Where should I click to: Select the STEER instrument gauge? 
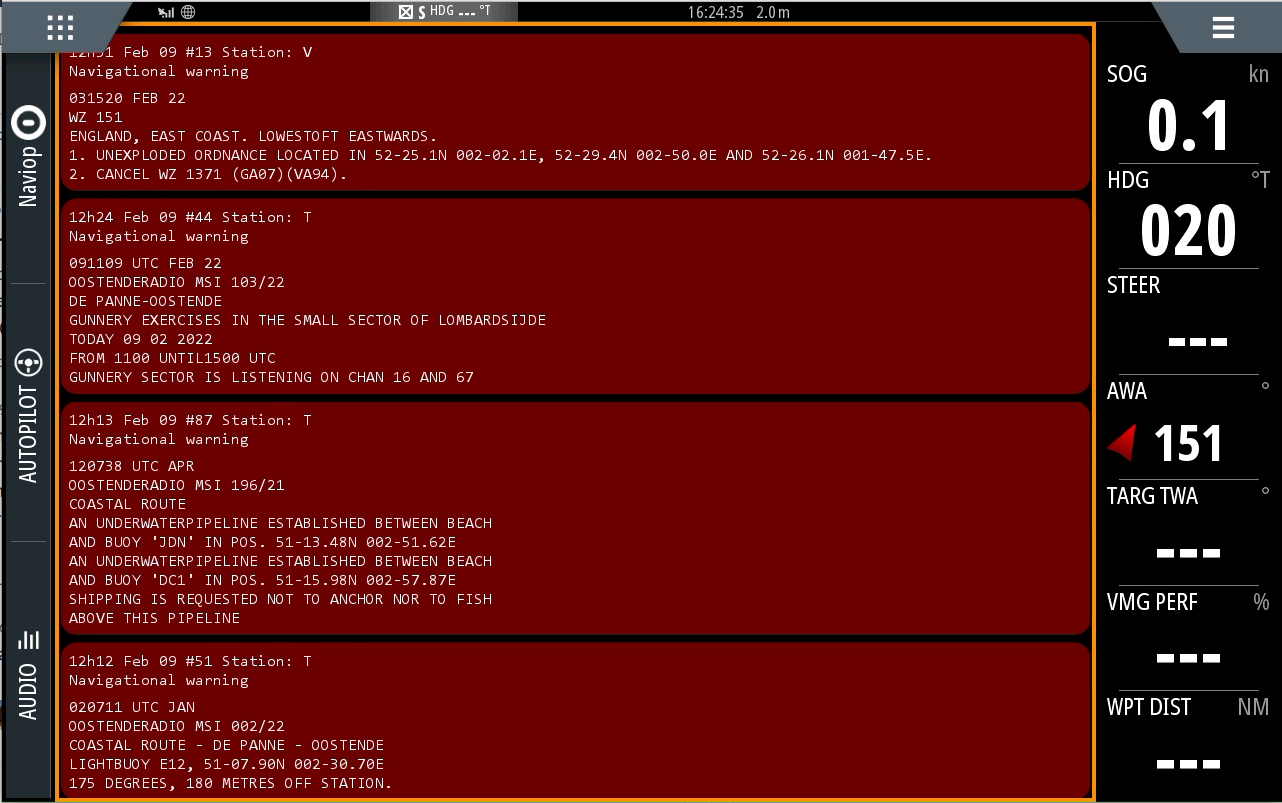tap(1187, 321)
